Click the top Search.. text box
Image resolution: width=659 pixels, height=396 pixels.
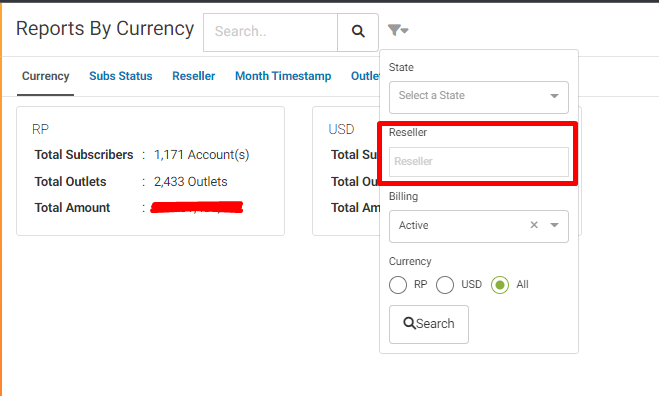(x=271, y=32)
